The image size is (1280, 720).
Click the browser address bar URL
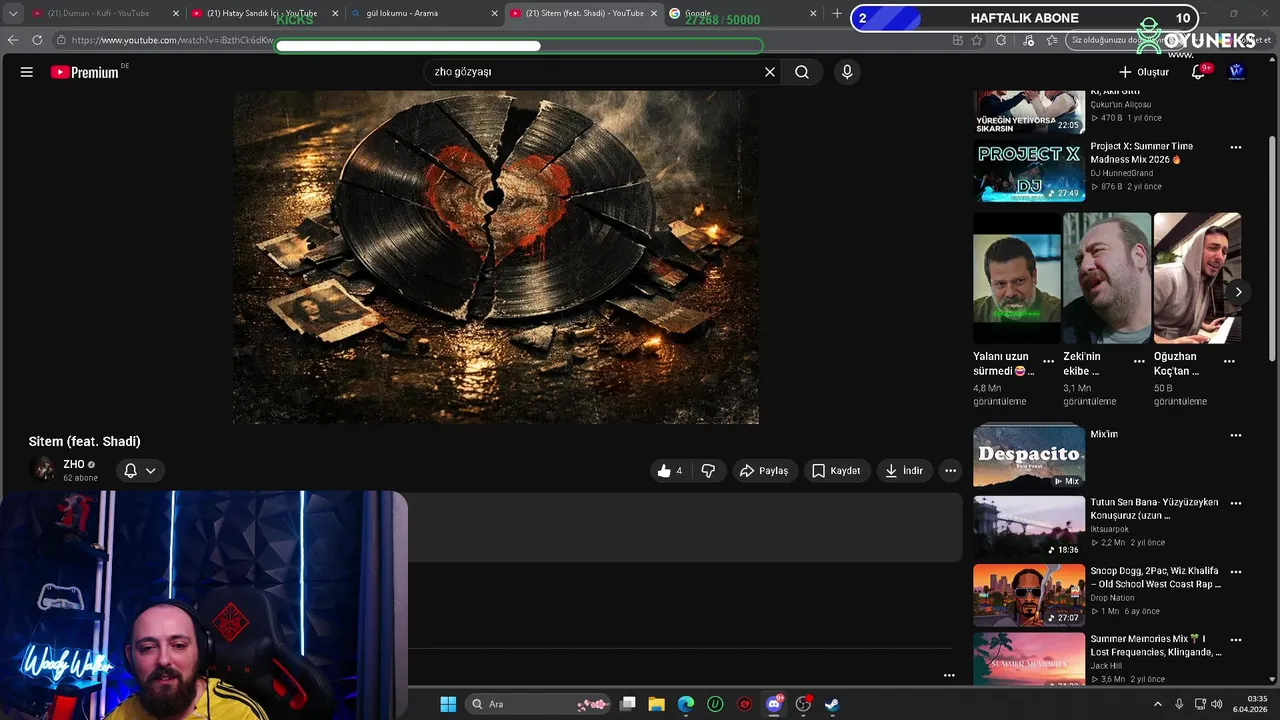coord(170,40)
